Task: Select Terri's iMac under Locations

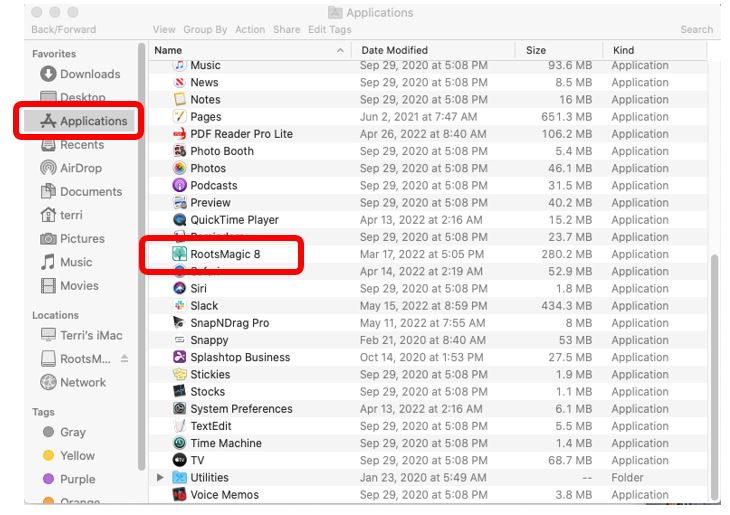Action: coord(81,335)
